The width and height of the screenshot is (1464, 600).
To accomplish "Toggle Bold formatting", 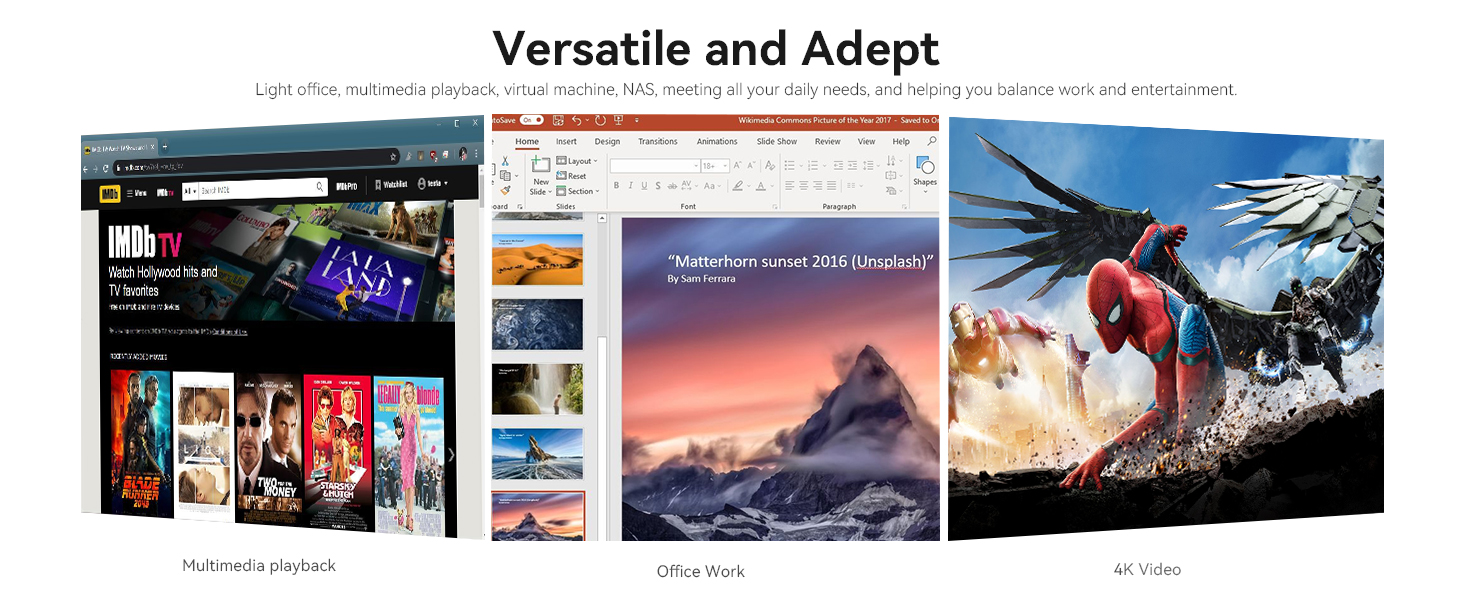I will point(616,185).
